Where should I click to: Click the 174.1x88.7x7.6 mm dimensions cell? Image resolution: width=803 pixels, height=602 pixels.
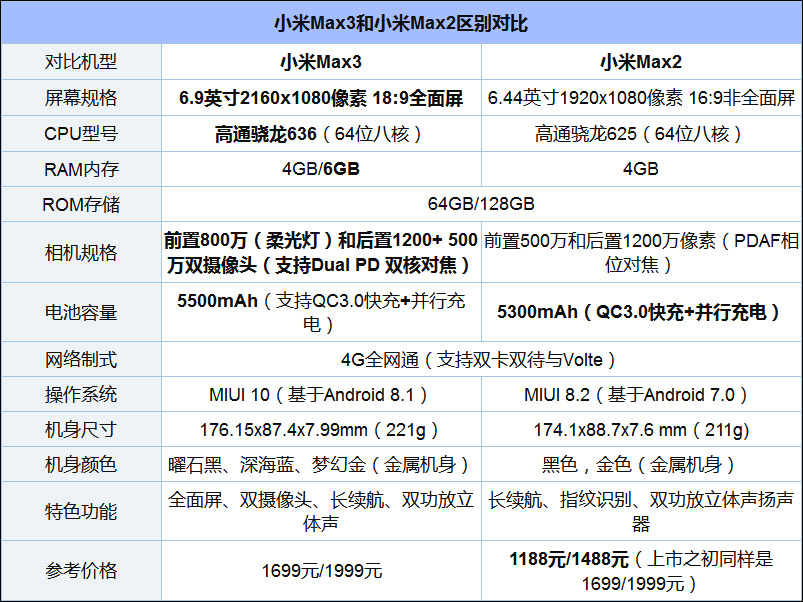tap(641, 429)
